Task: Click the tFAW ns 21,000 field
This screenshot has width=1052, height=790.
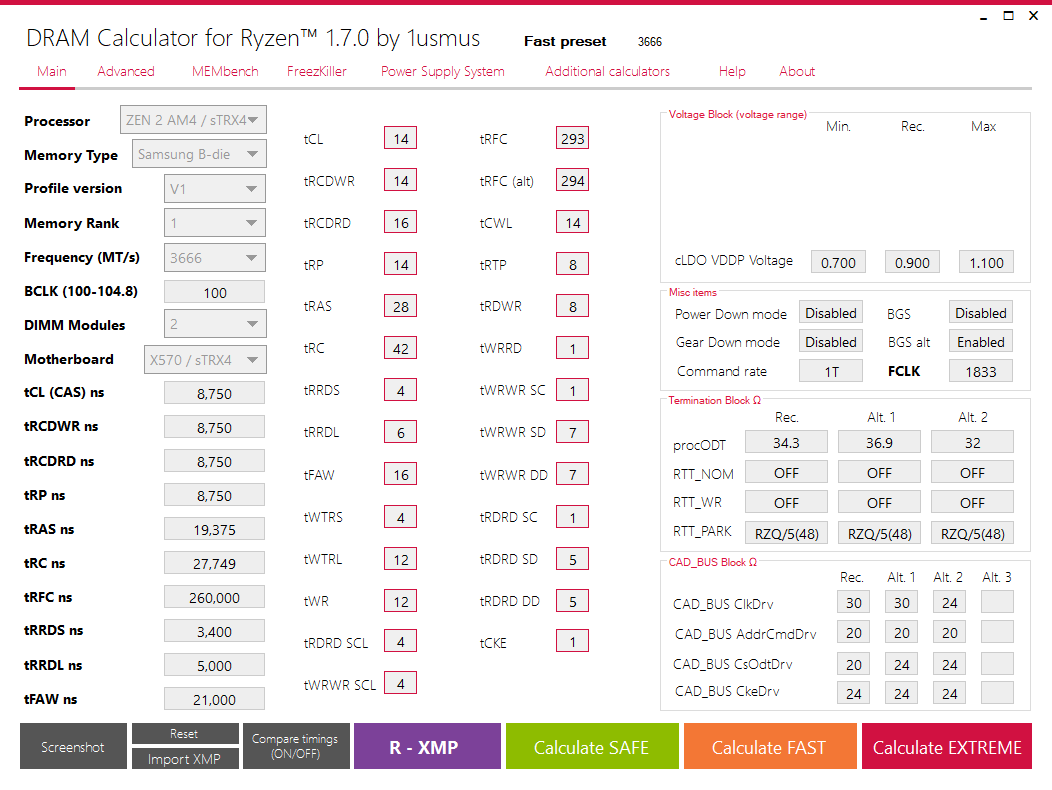Action: 215,699
